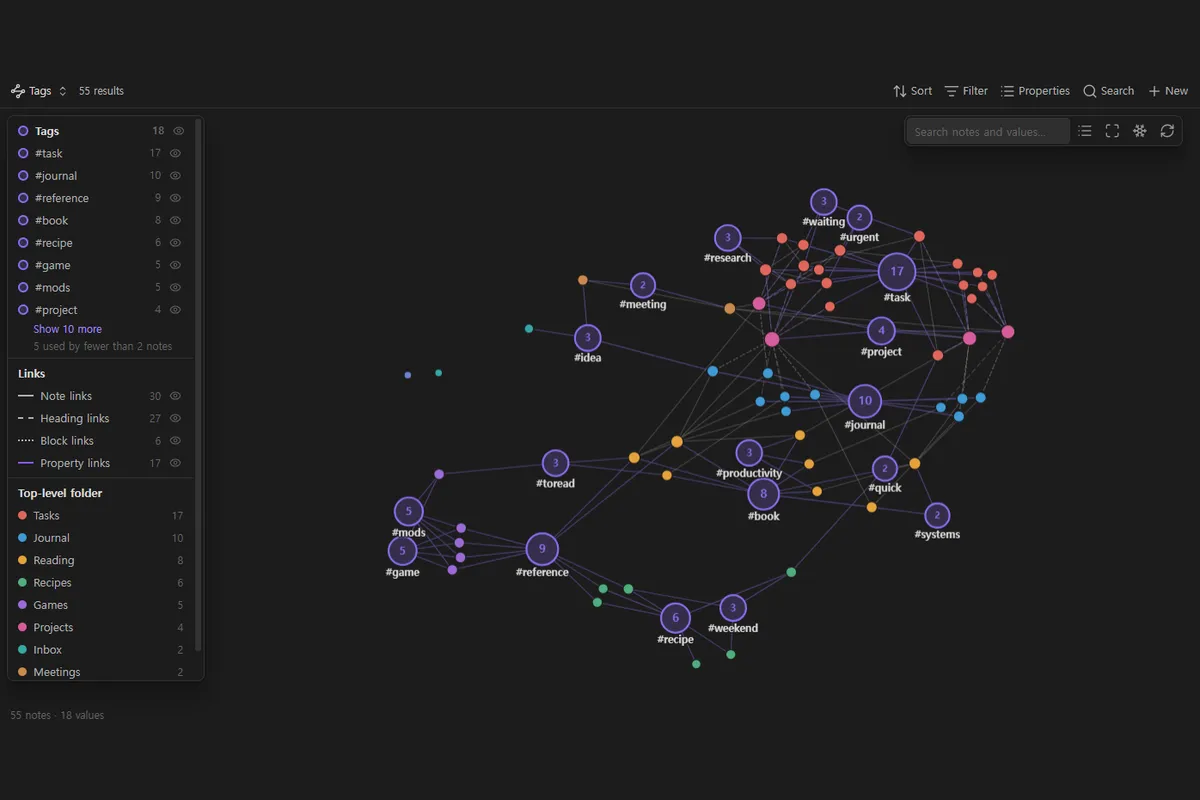Screen dimensions: 1200x800
Task: Click the #research graph node
Action: [728, 238]
